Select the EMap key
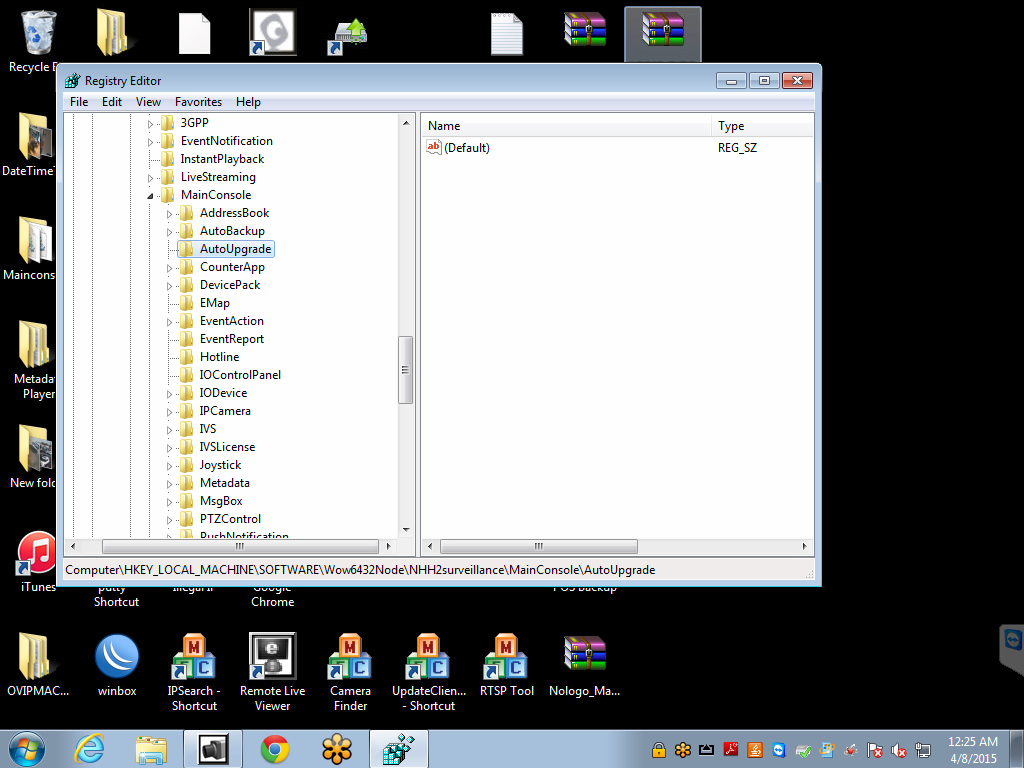 pos(214,303)
